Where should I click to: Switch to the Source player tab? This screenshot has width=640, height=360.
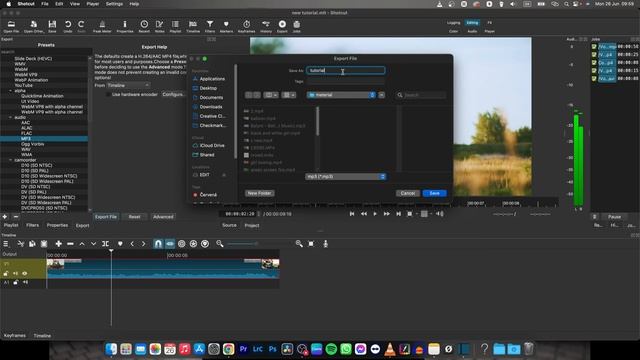click(229, 225)
